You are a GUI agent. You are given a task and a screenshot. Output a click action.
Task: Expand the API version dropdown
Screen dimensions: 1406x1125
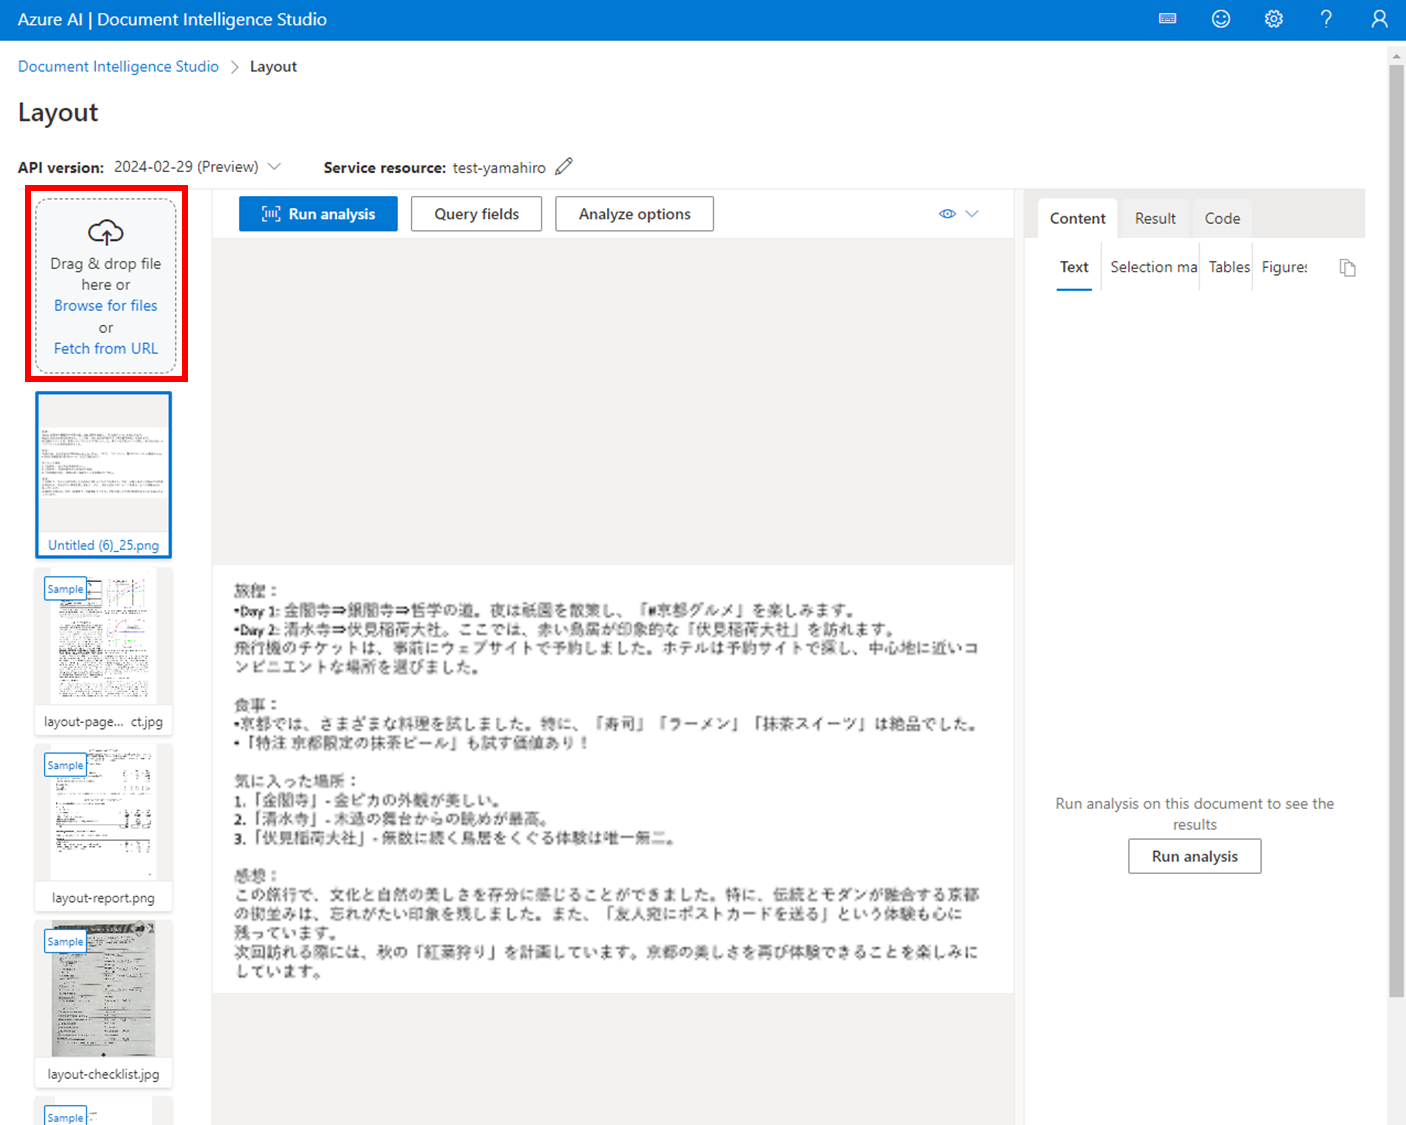pyautogui.click(x=275, y=166)
